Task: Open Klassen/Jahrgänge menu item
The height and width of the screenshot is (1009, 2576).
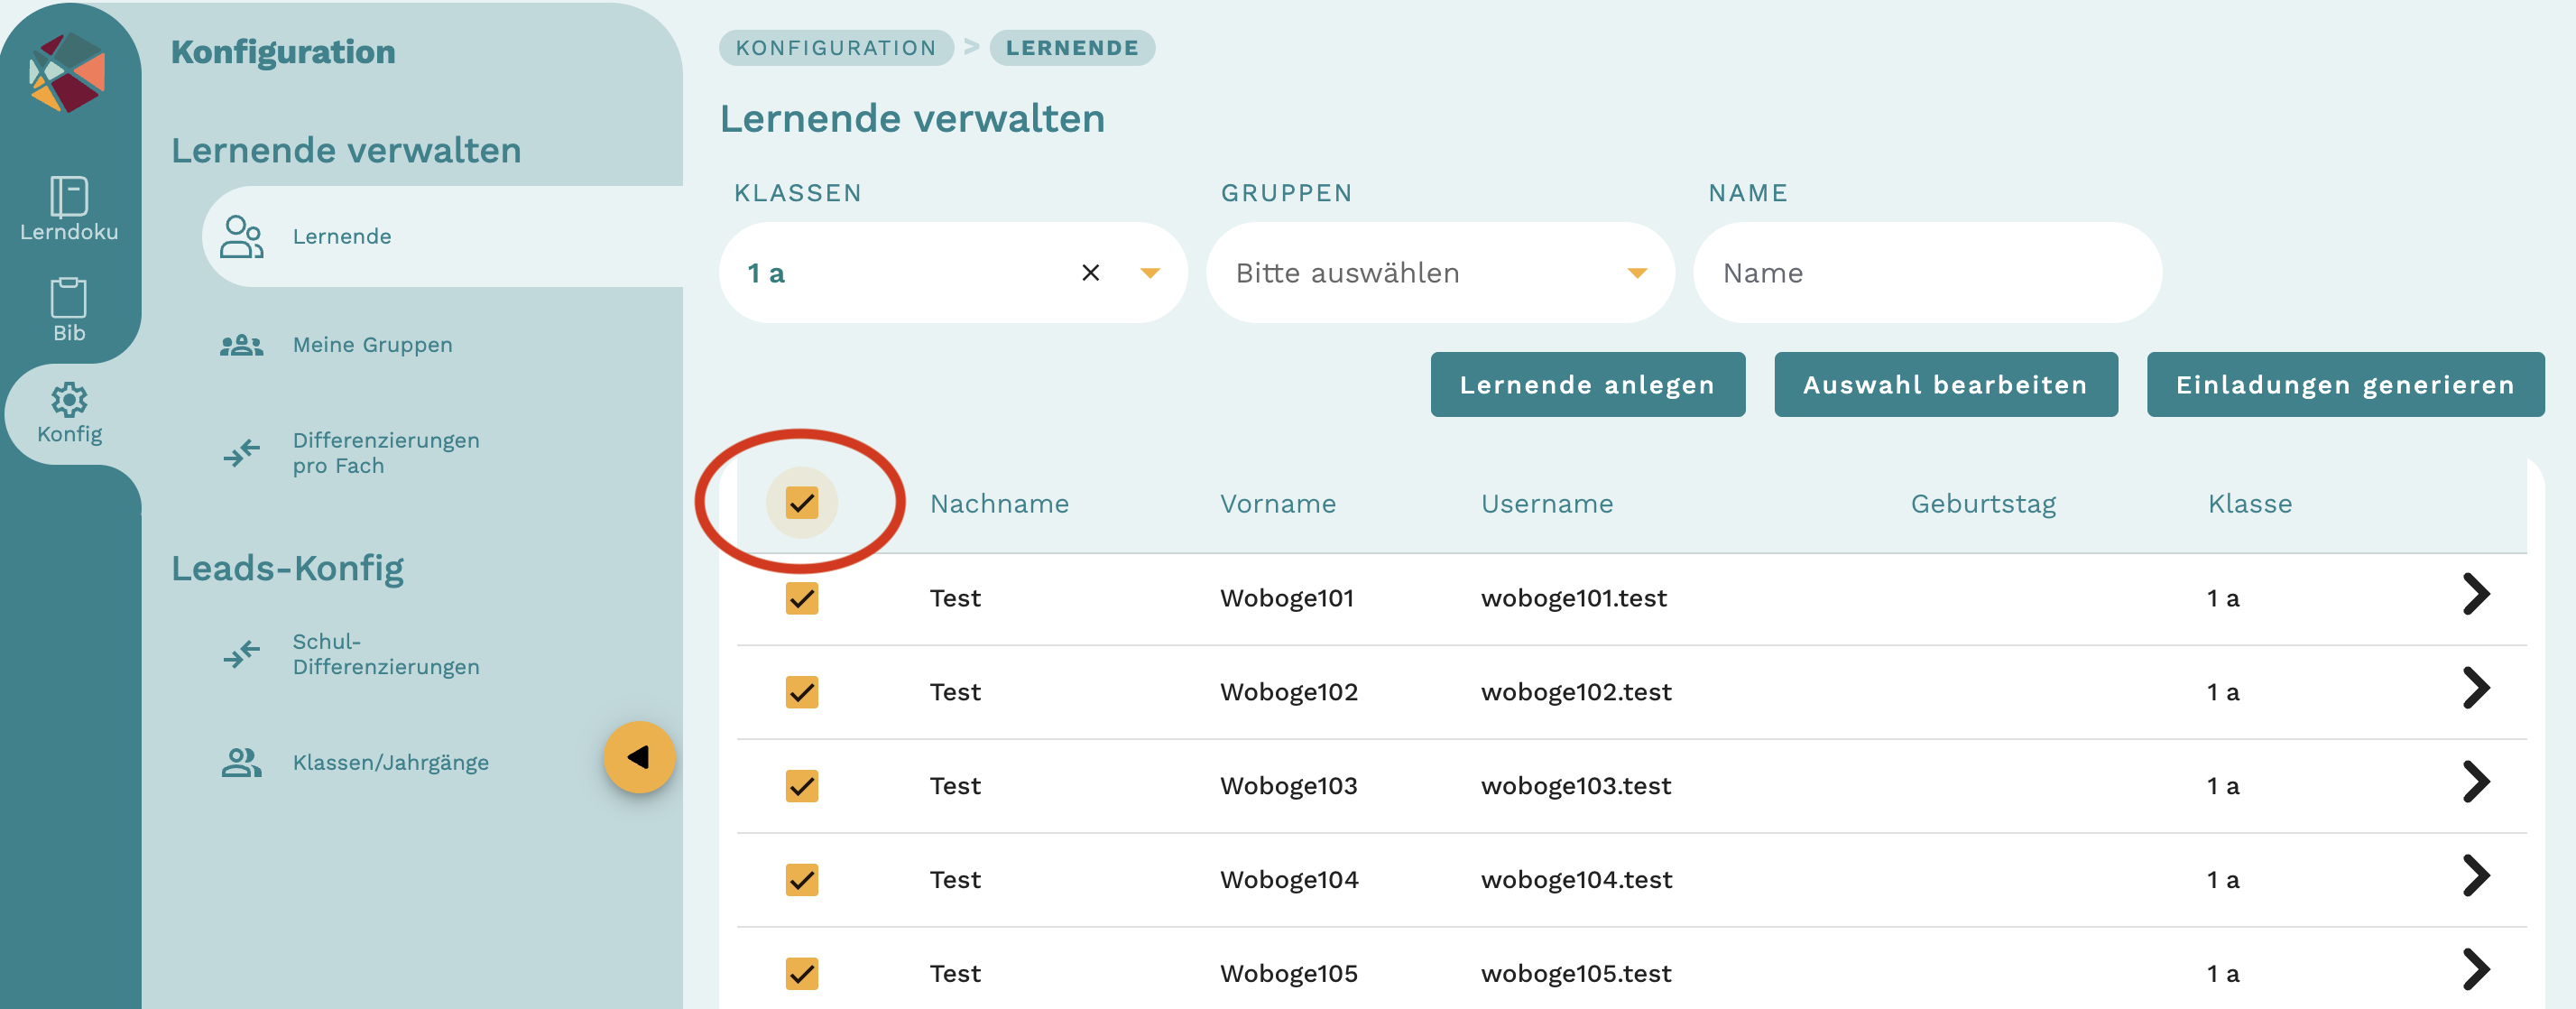Action: (x=390, y=763)
